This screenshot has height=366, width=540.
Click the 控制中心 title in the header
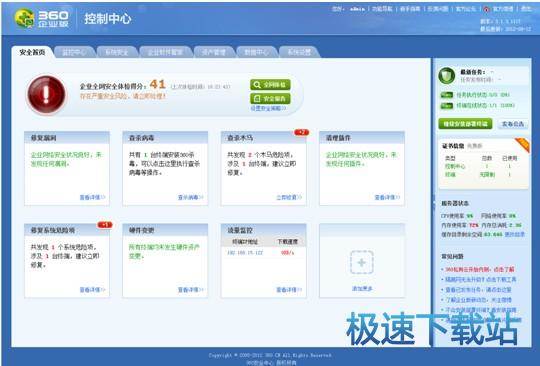coord(108,19)
